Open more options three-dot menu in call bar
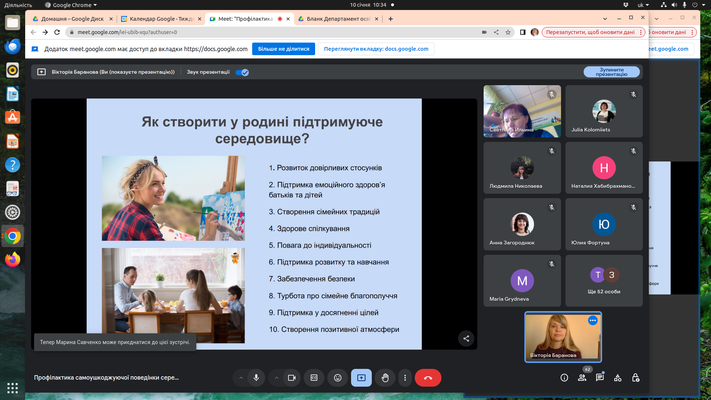Viewport: 711px width, 400px height. point(405,378)
